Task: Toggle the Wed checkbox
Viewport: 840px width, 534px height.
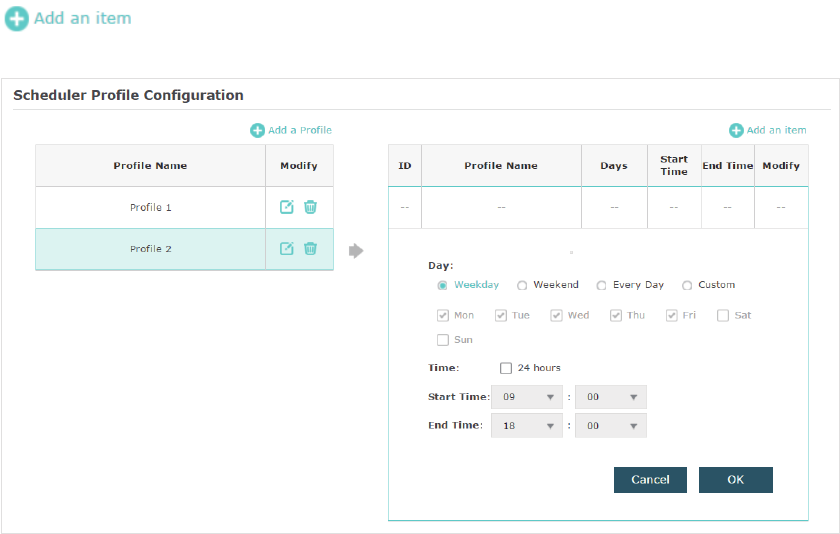Action: tap(556, 315)
